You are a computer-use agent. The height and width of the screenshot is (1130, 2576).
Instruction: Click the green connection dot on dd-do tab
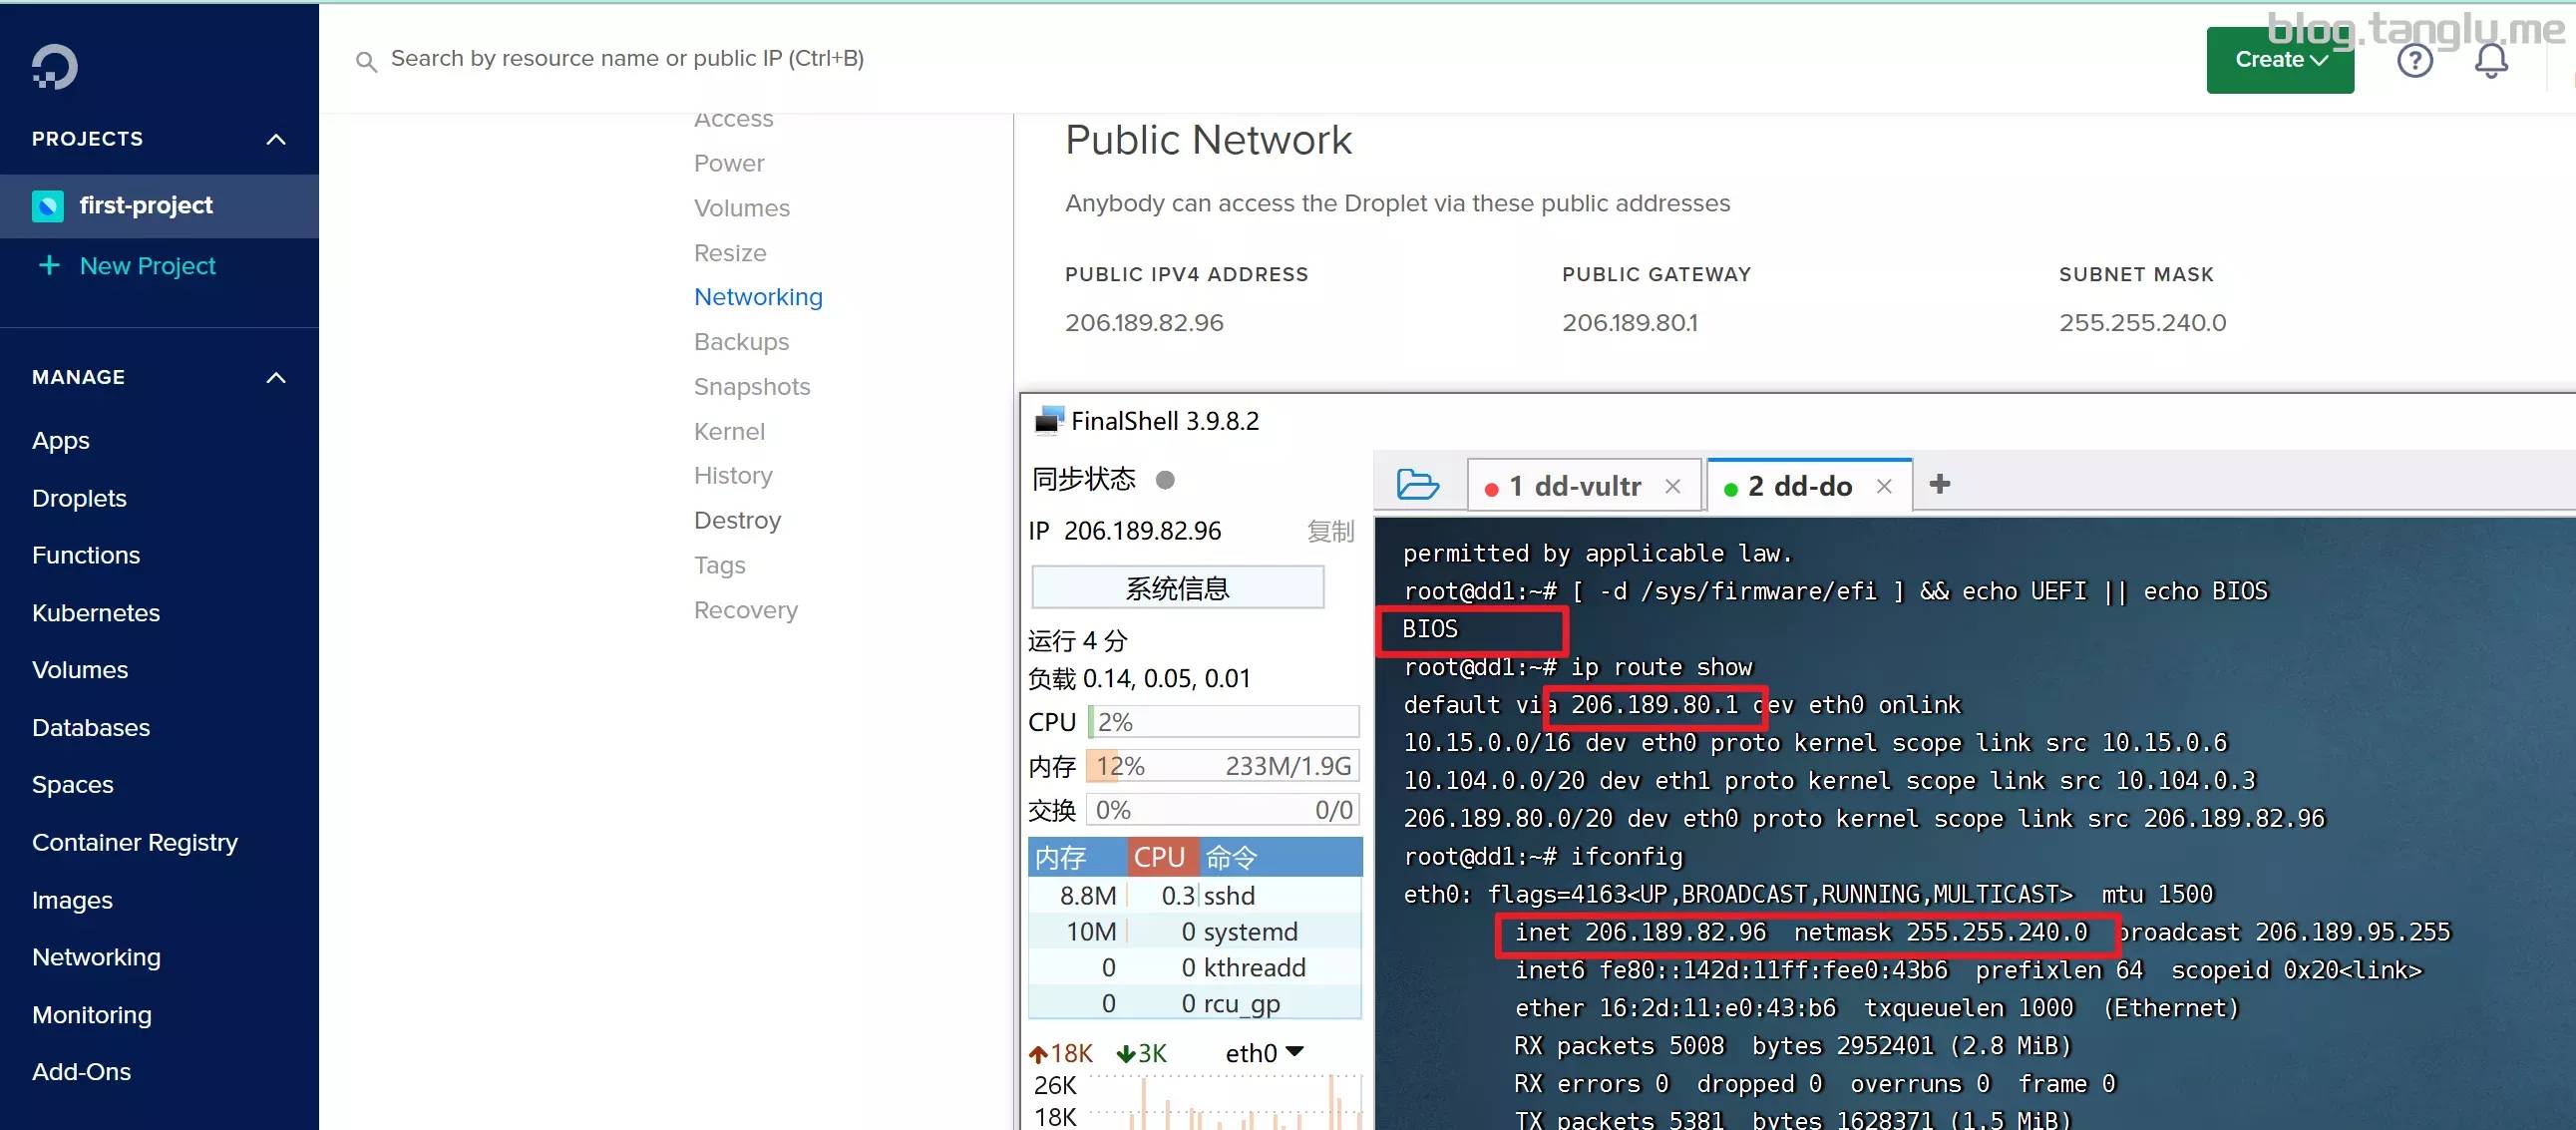[1729, 487]
